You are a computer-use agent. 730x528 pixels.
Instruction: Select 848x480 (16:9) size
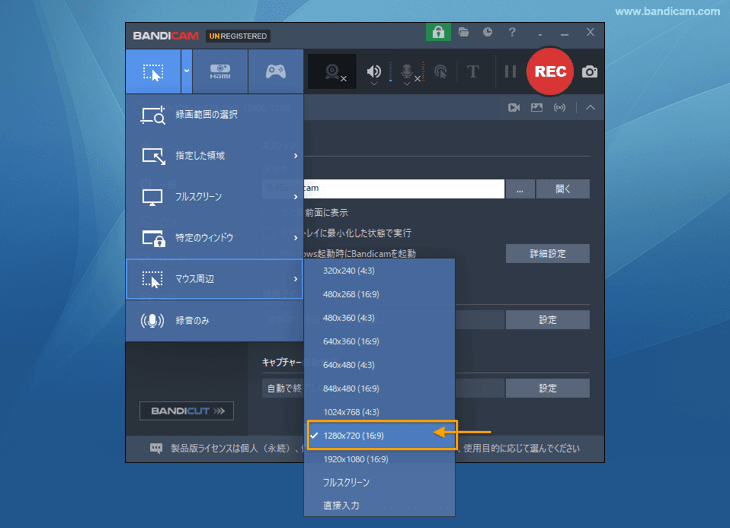coord(379,388)
